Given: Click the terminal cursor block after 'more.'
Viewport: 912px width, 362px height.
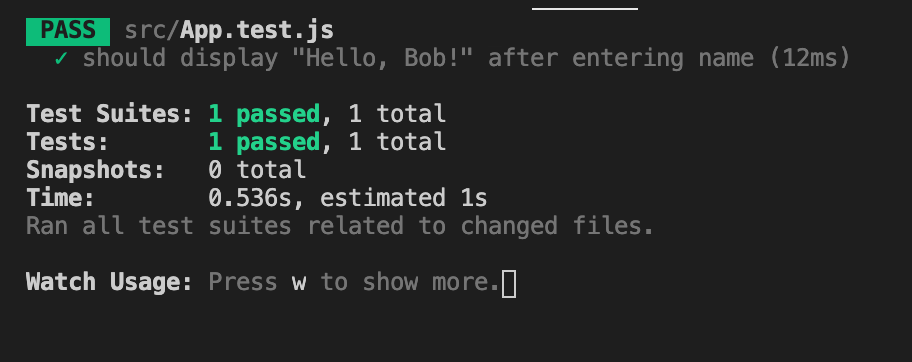Looking at the screenshot, I should 509,283.
